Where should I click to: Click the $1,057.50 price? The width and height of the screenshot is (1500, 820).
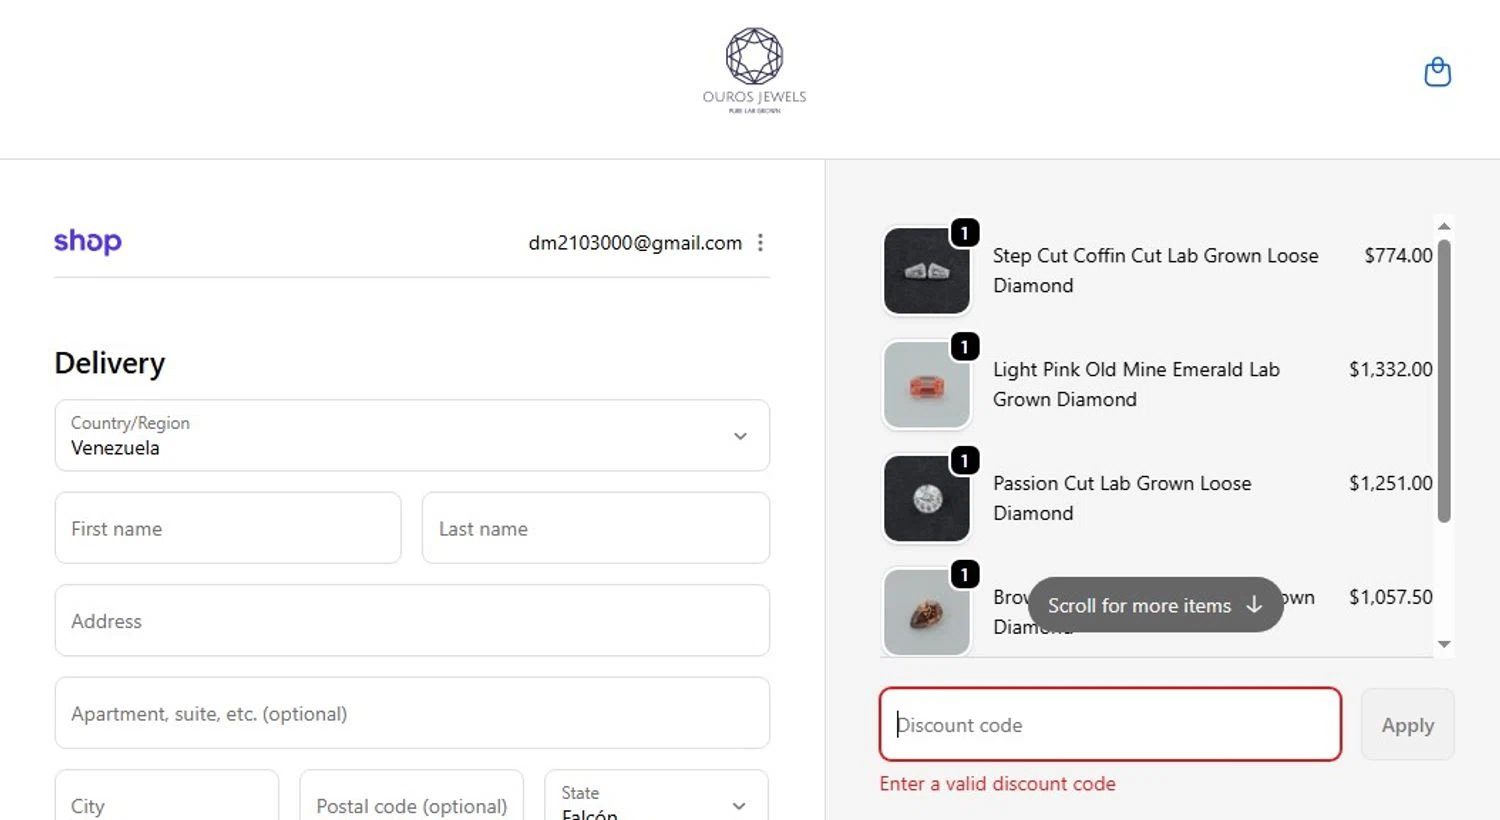(x=1390, y=597)
